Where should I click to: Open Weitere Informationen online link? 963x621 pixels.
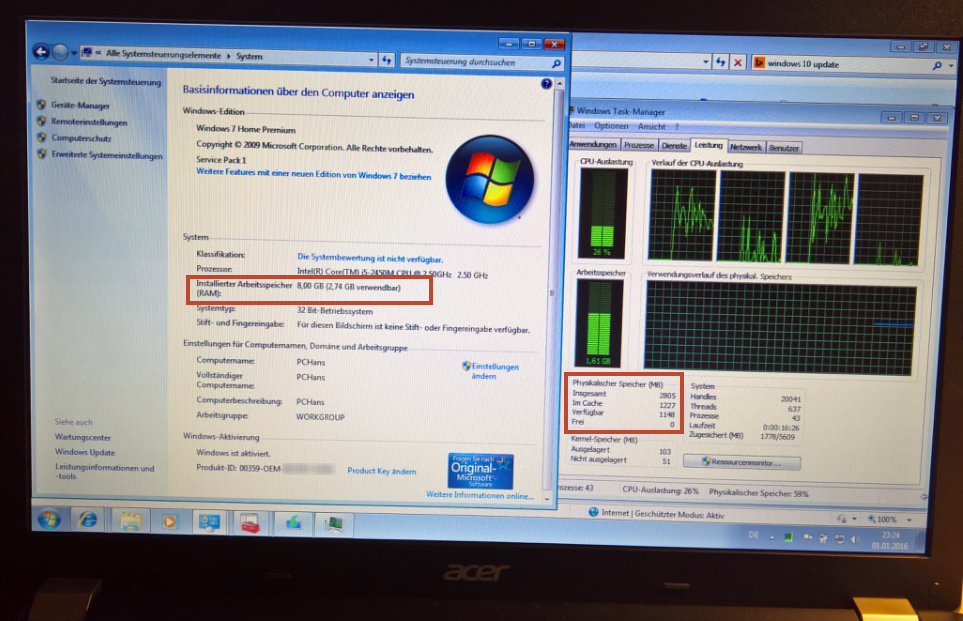(480, 495)
